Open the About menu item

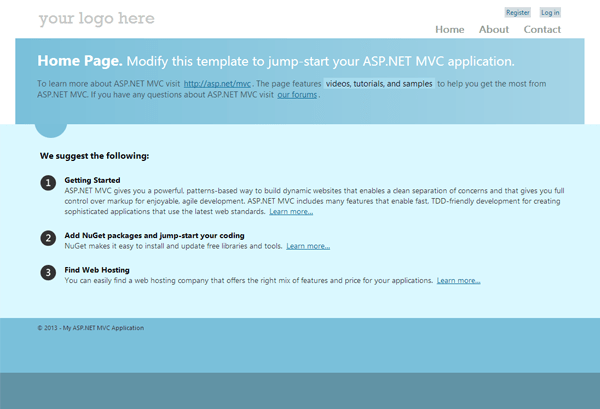click(494, 29)
